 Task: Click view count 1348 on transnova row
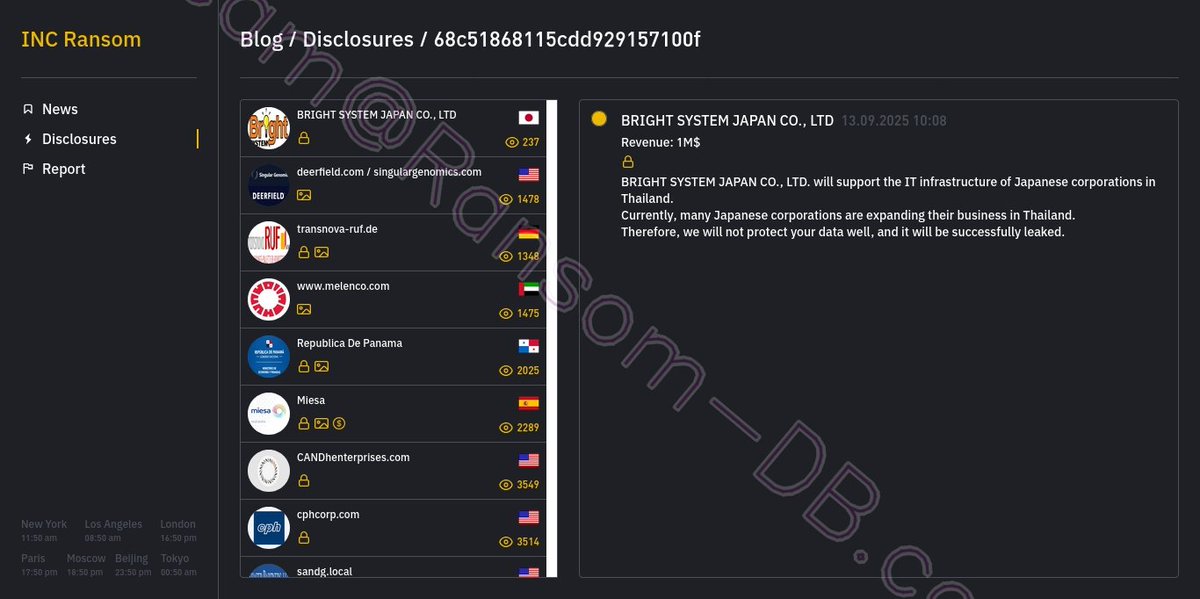coord(528,256)
